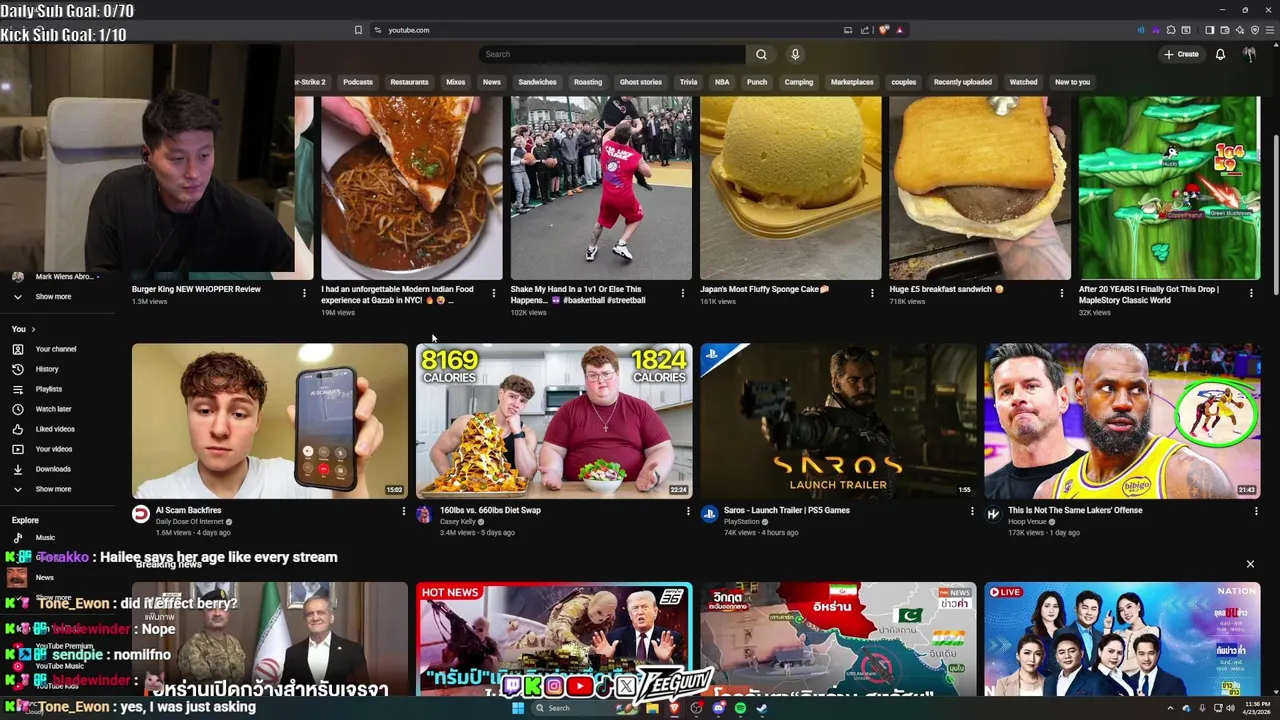Screen dimensions: 1280x720
Task: Play the 8169 vs 1824 calories thumbnail
Action: [554, 421]
